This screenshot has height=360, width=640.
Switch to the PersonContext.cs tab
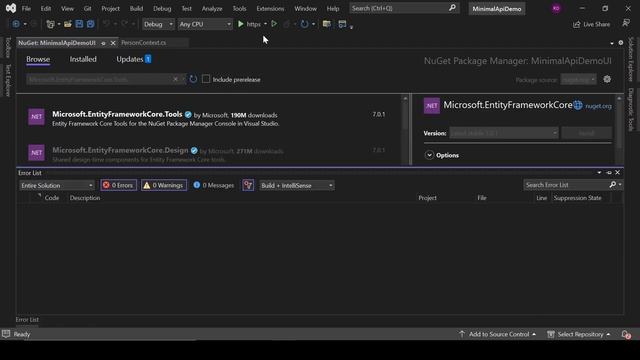pyautogui.click(x=144, y=43)
